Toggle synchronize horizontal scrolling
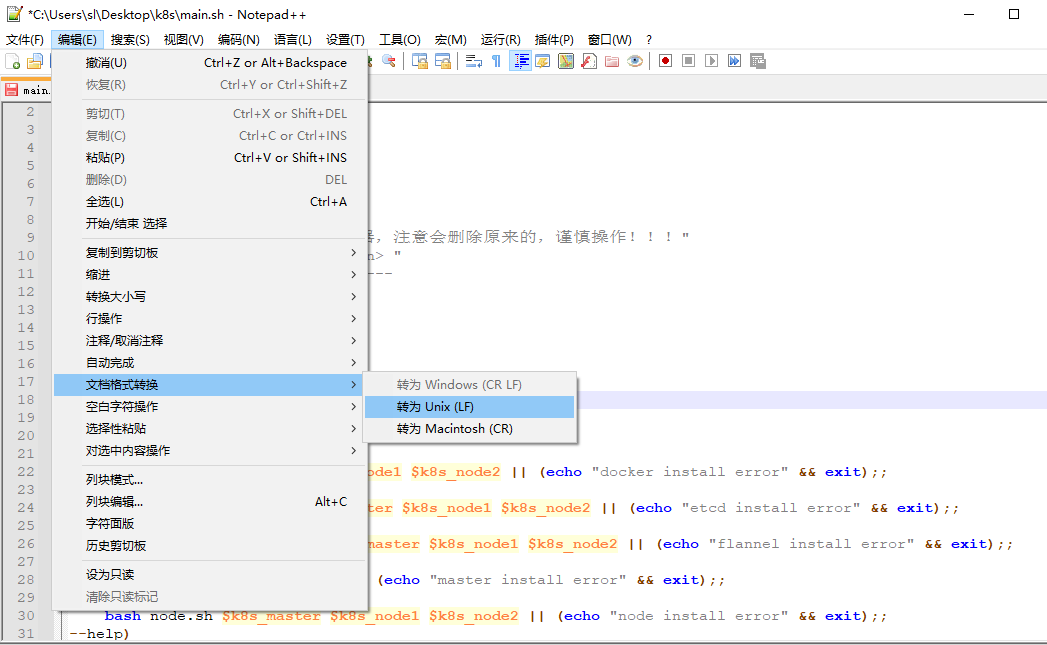The height and width of the screenshot is (645, 1047). click(443, 61)
